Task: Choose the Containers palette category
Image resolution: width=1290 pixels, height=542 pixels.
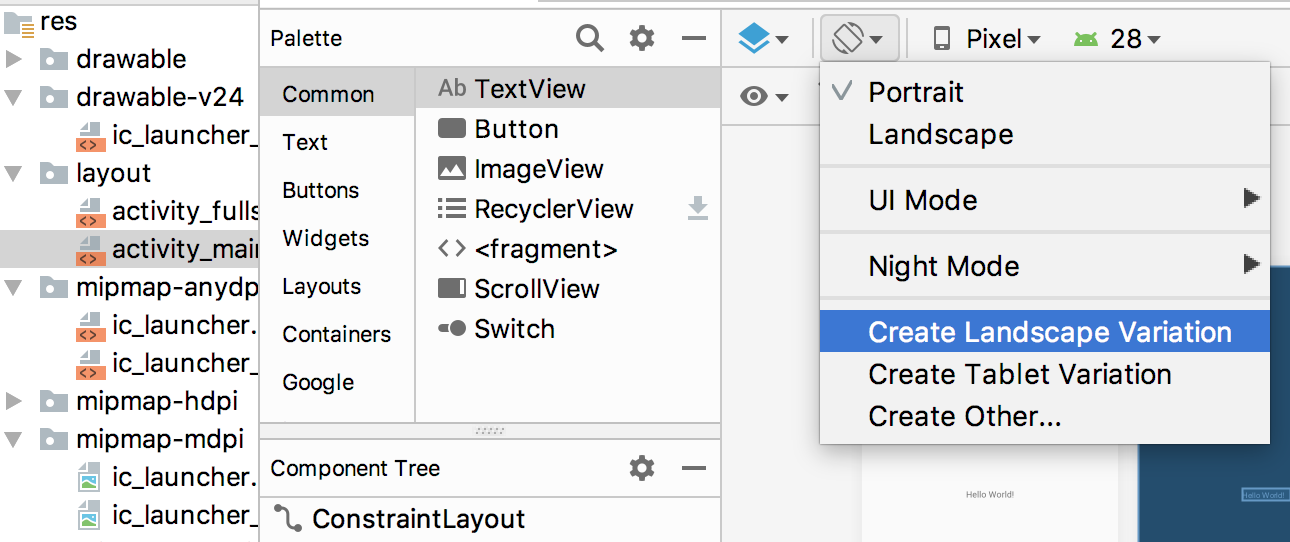Action: [x=338, y=334]
